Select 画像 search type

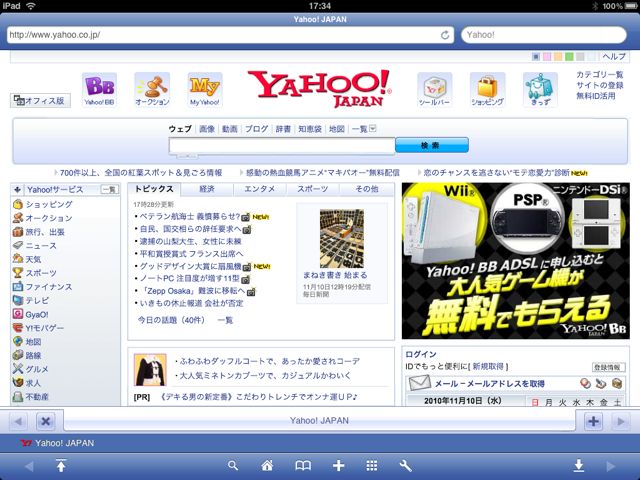point(207,129)
